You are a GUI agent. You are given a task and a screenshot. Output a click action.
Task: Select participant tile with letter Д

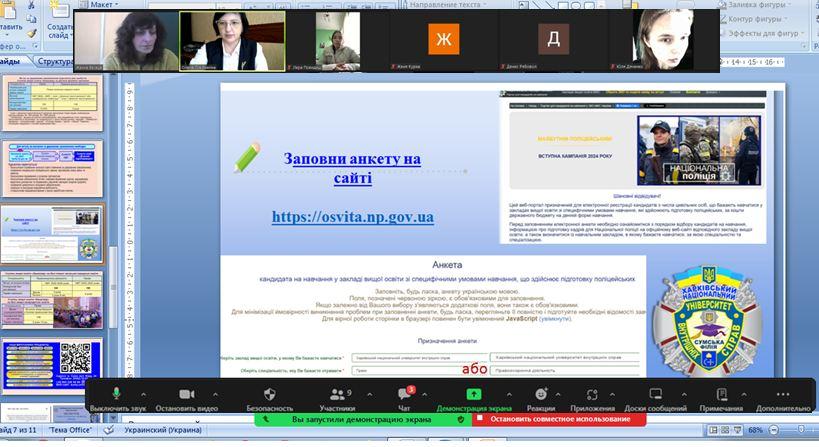coord(553,40)
